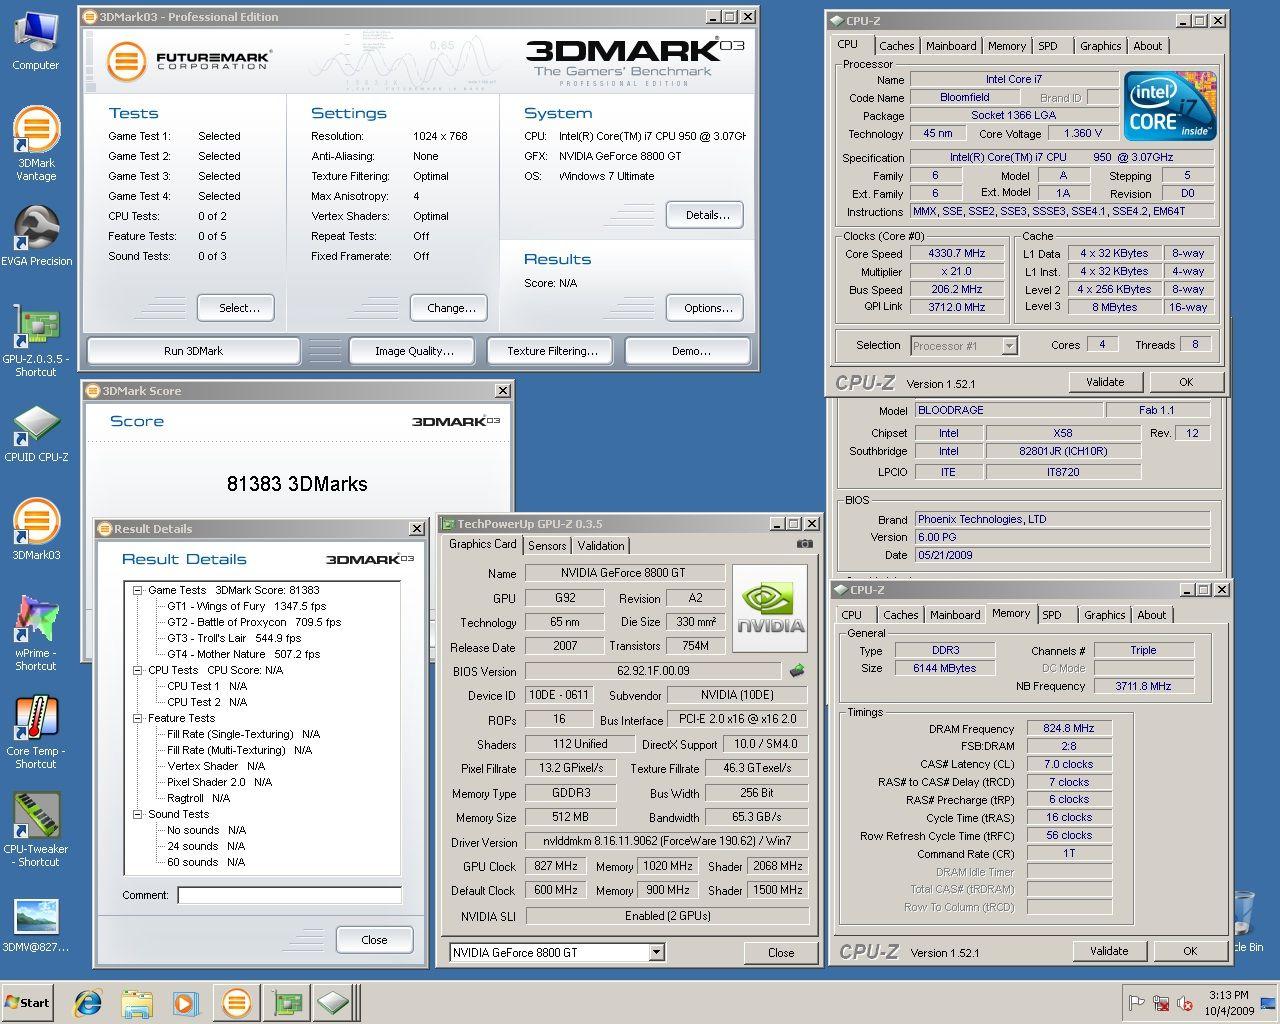1280x1024 pixels.
Task: Open the Computer desktop icon
Action: (x=36, y=42)
